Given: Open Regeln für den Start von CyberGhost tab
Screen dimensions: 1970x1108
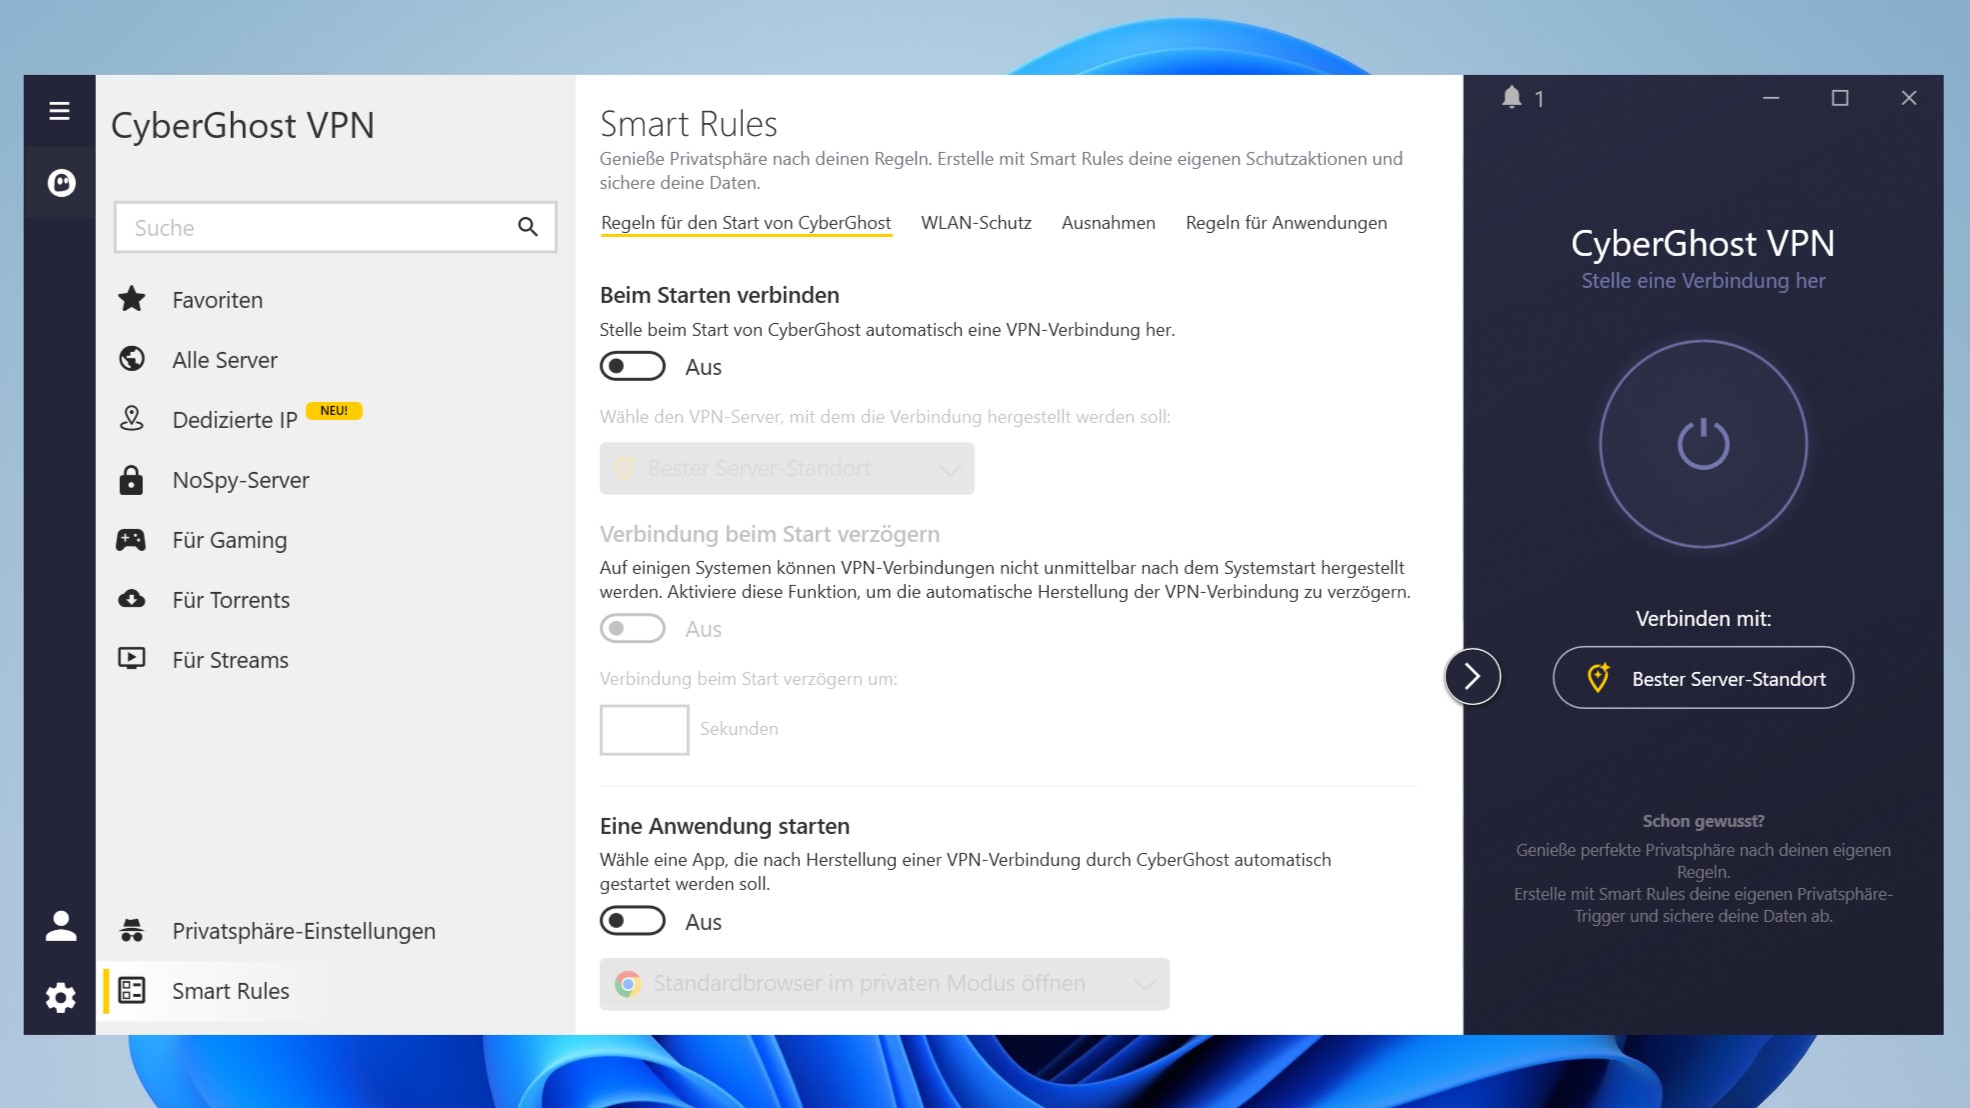Looking at the screenshot, I should pyautogui.click(x=746, y=223).
